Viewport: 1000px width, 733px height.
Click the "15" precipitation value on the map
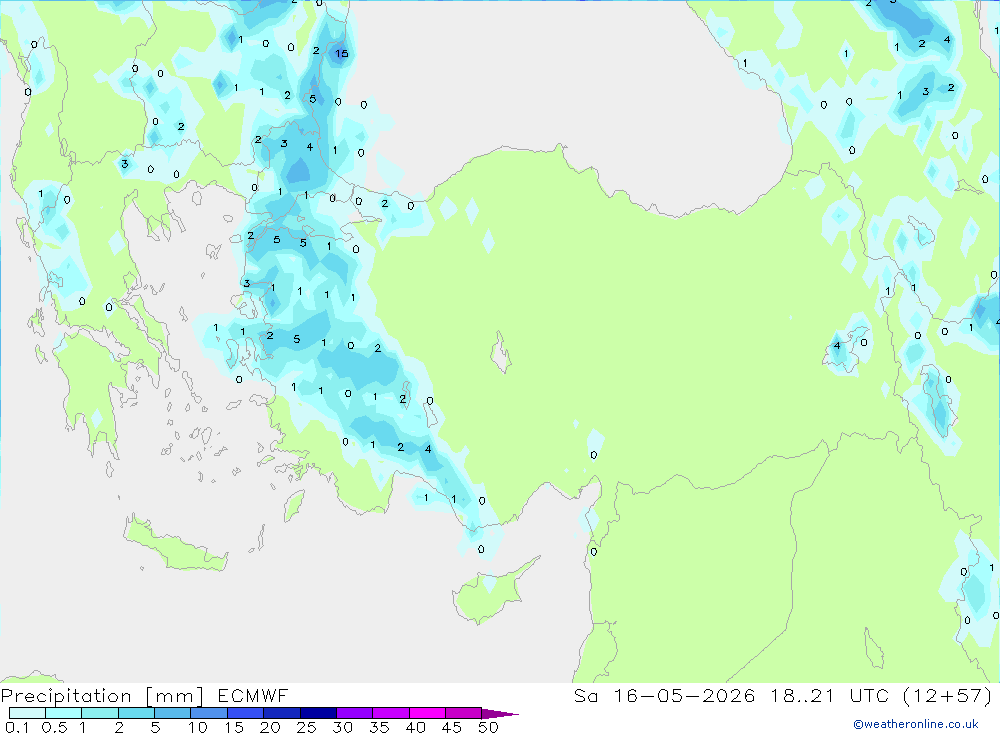342,54
